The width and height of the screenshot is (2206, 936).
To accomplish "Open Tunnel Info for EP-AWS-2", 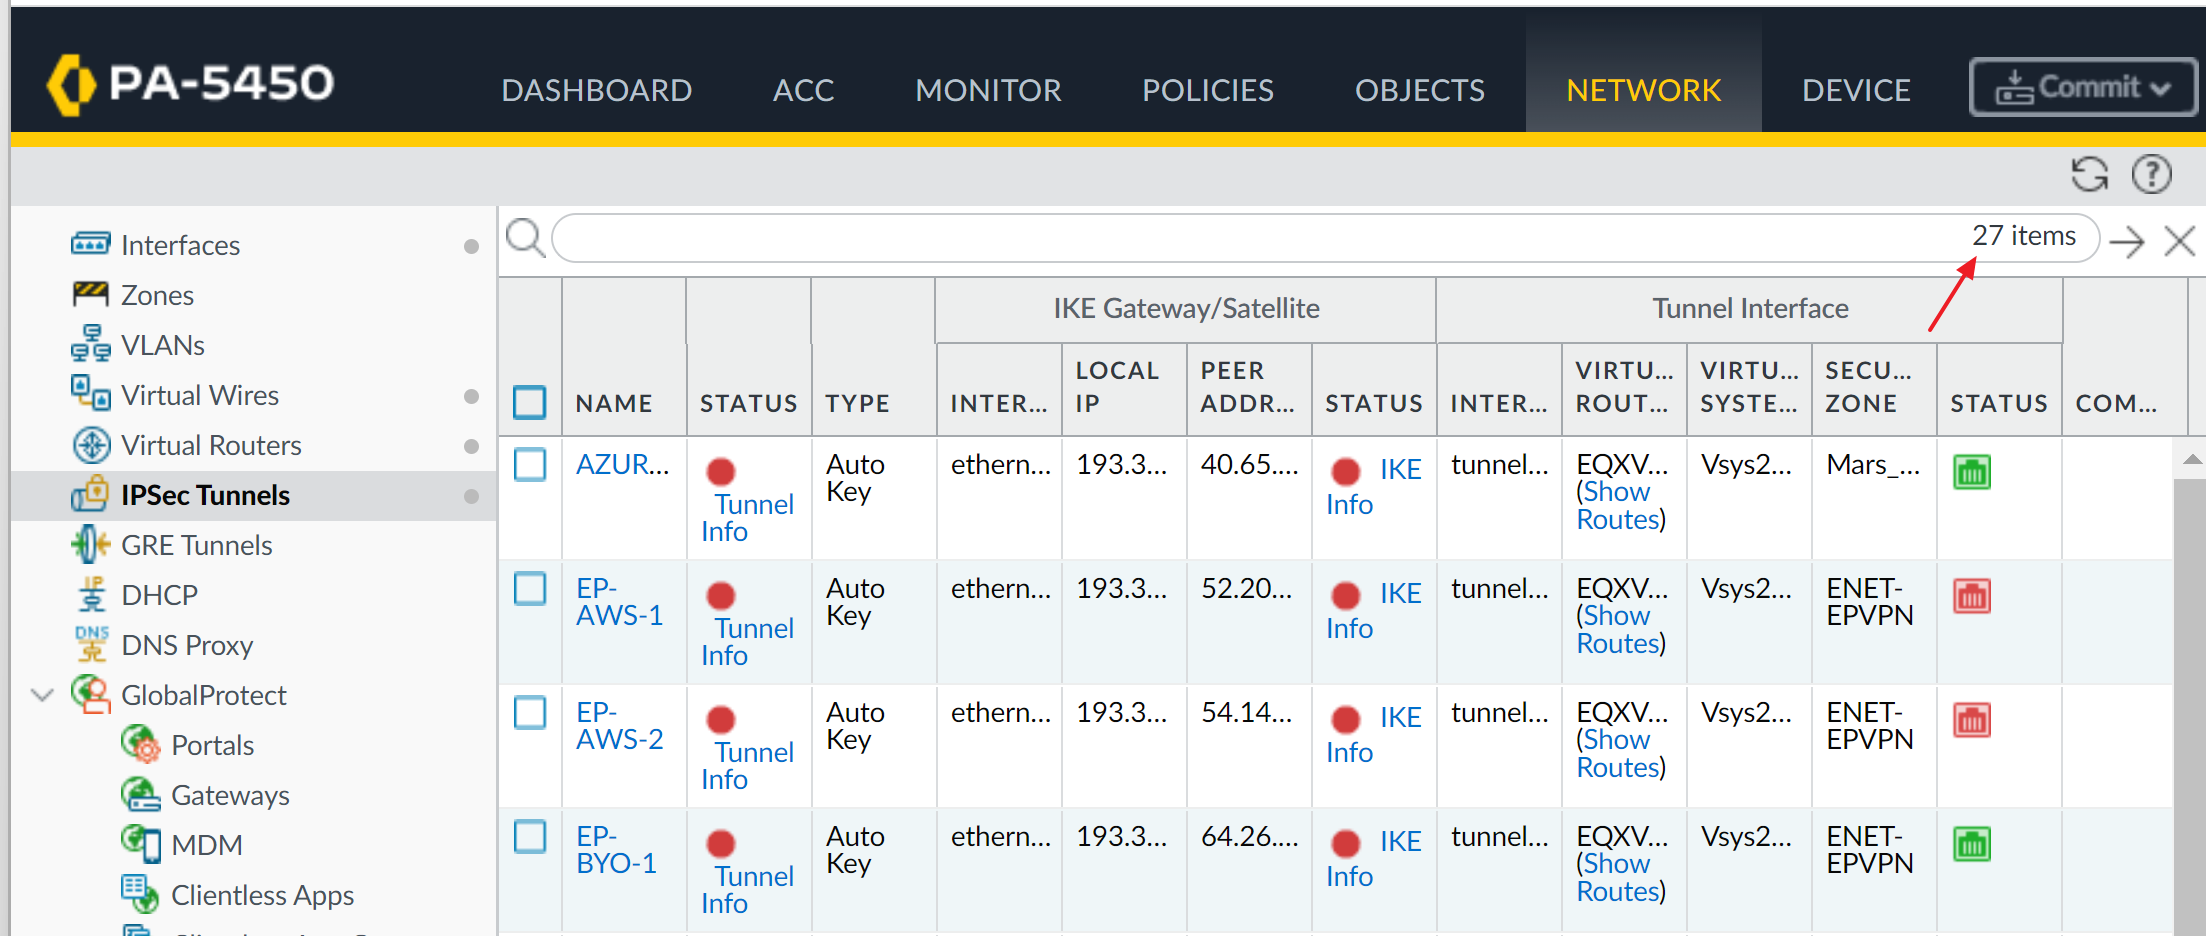I will click(749, 765).
